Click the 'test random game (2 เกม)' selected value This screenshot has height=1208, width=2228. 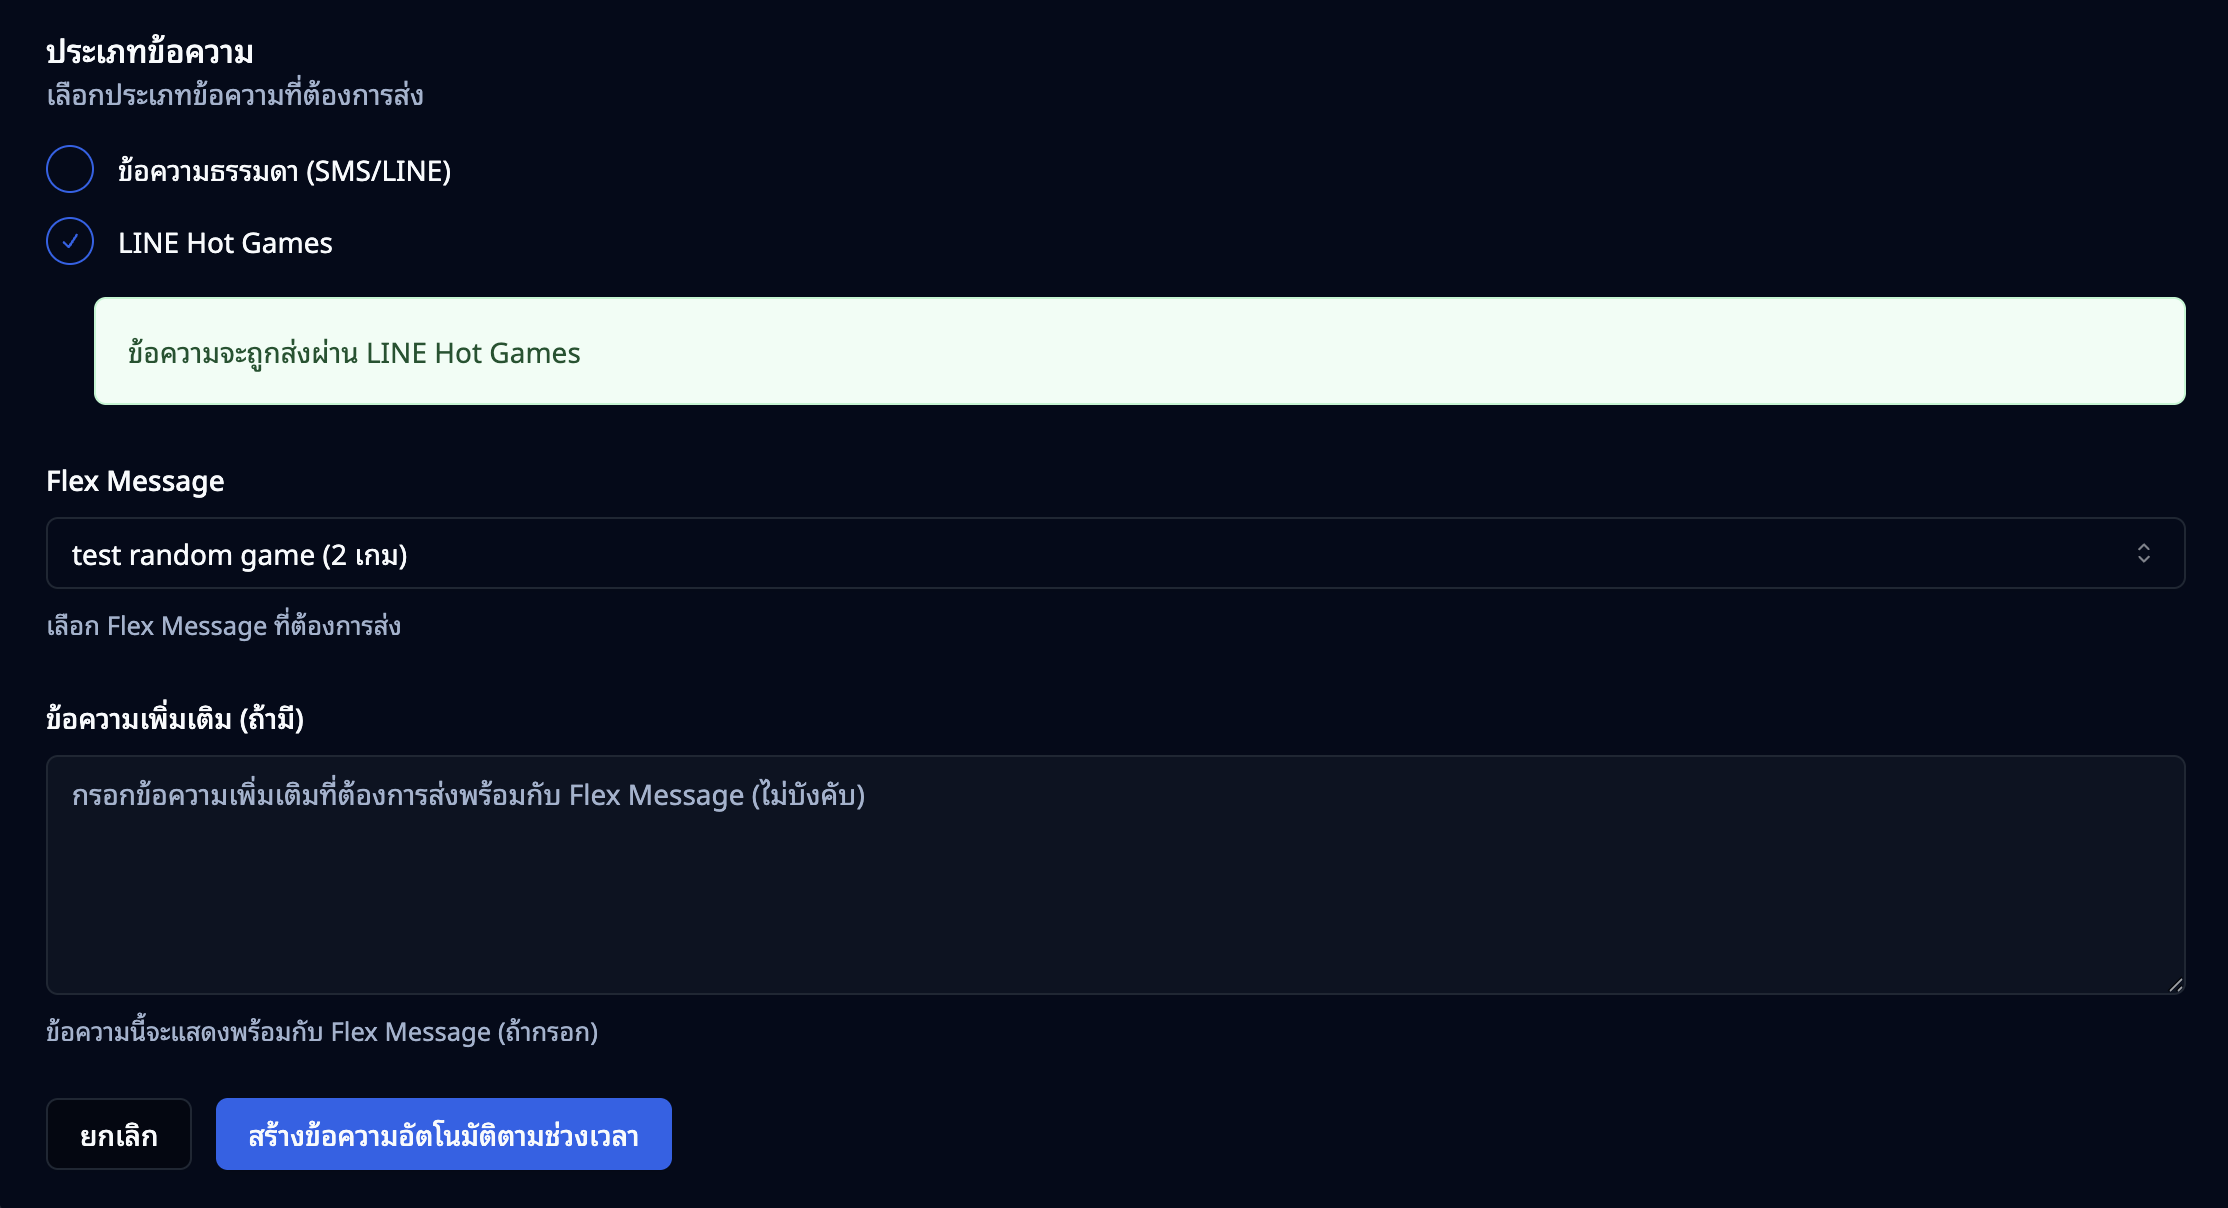(240, 555)
